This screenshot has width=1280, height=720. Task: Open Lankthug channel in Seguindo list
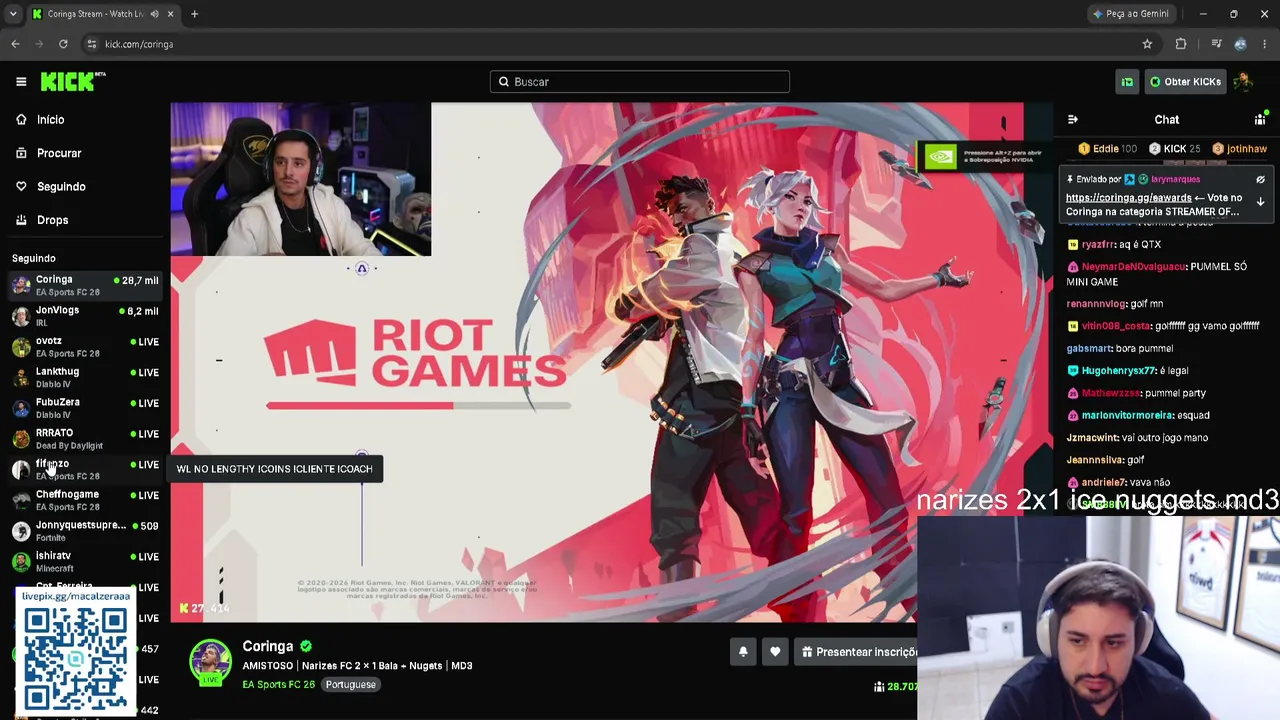coord(85,377)
